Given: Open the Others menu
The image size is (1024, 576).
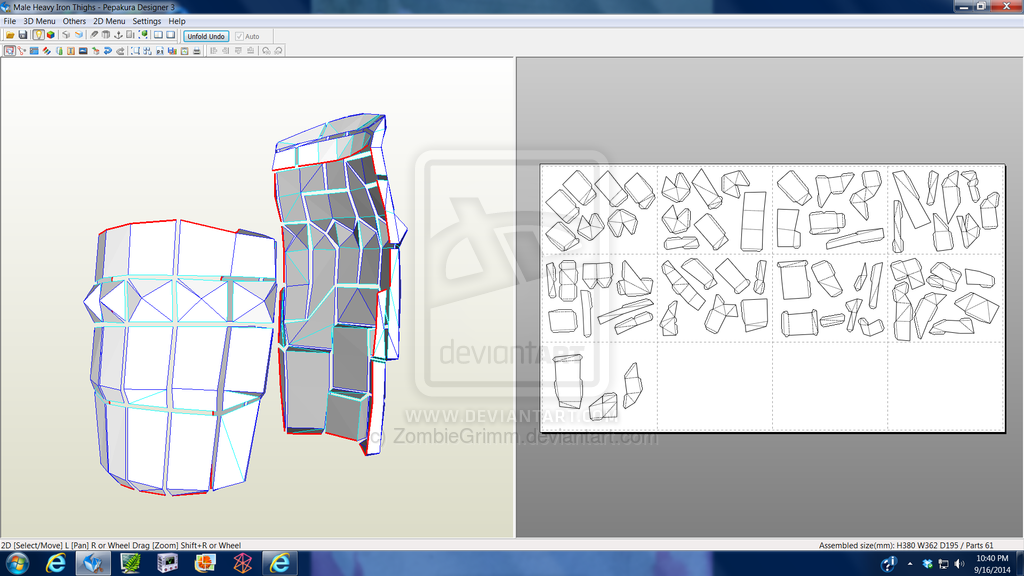Looking at the screenshot, I should 74,21.
